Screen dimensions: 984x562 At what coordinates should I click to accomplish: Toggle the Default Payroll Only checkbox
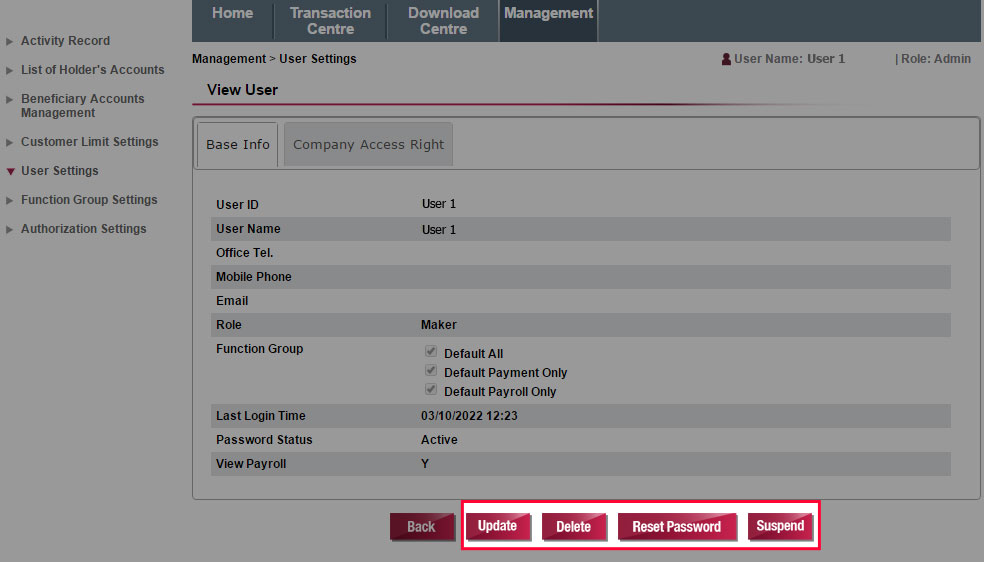pyautogui.click(x=430, y=389)
